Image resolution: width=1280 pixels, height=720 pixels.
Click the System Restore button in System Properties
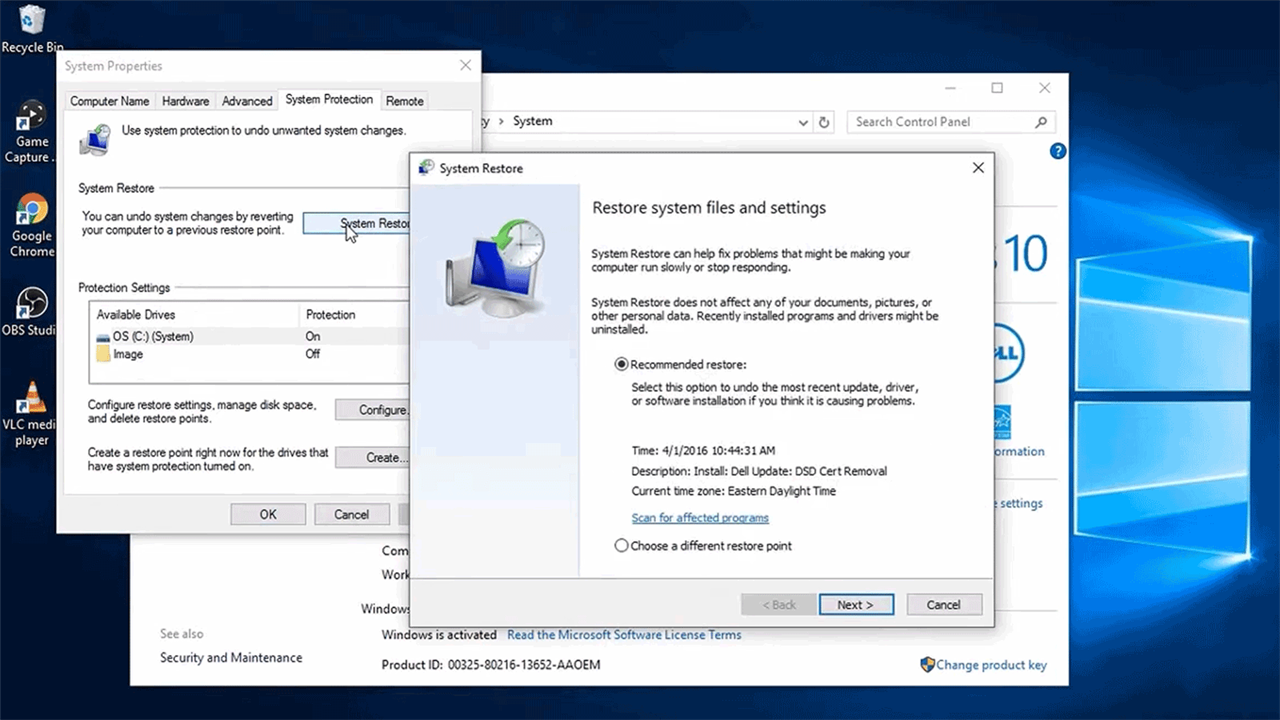click(x=357, y=224)
